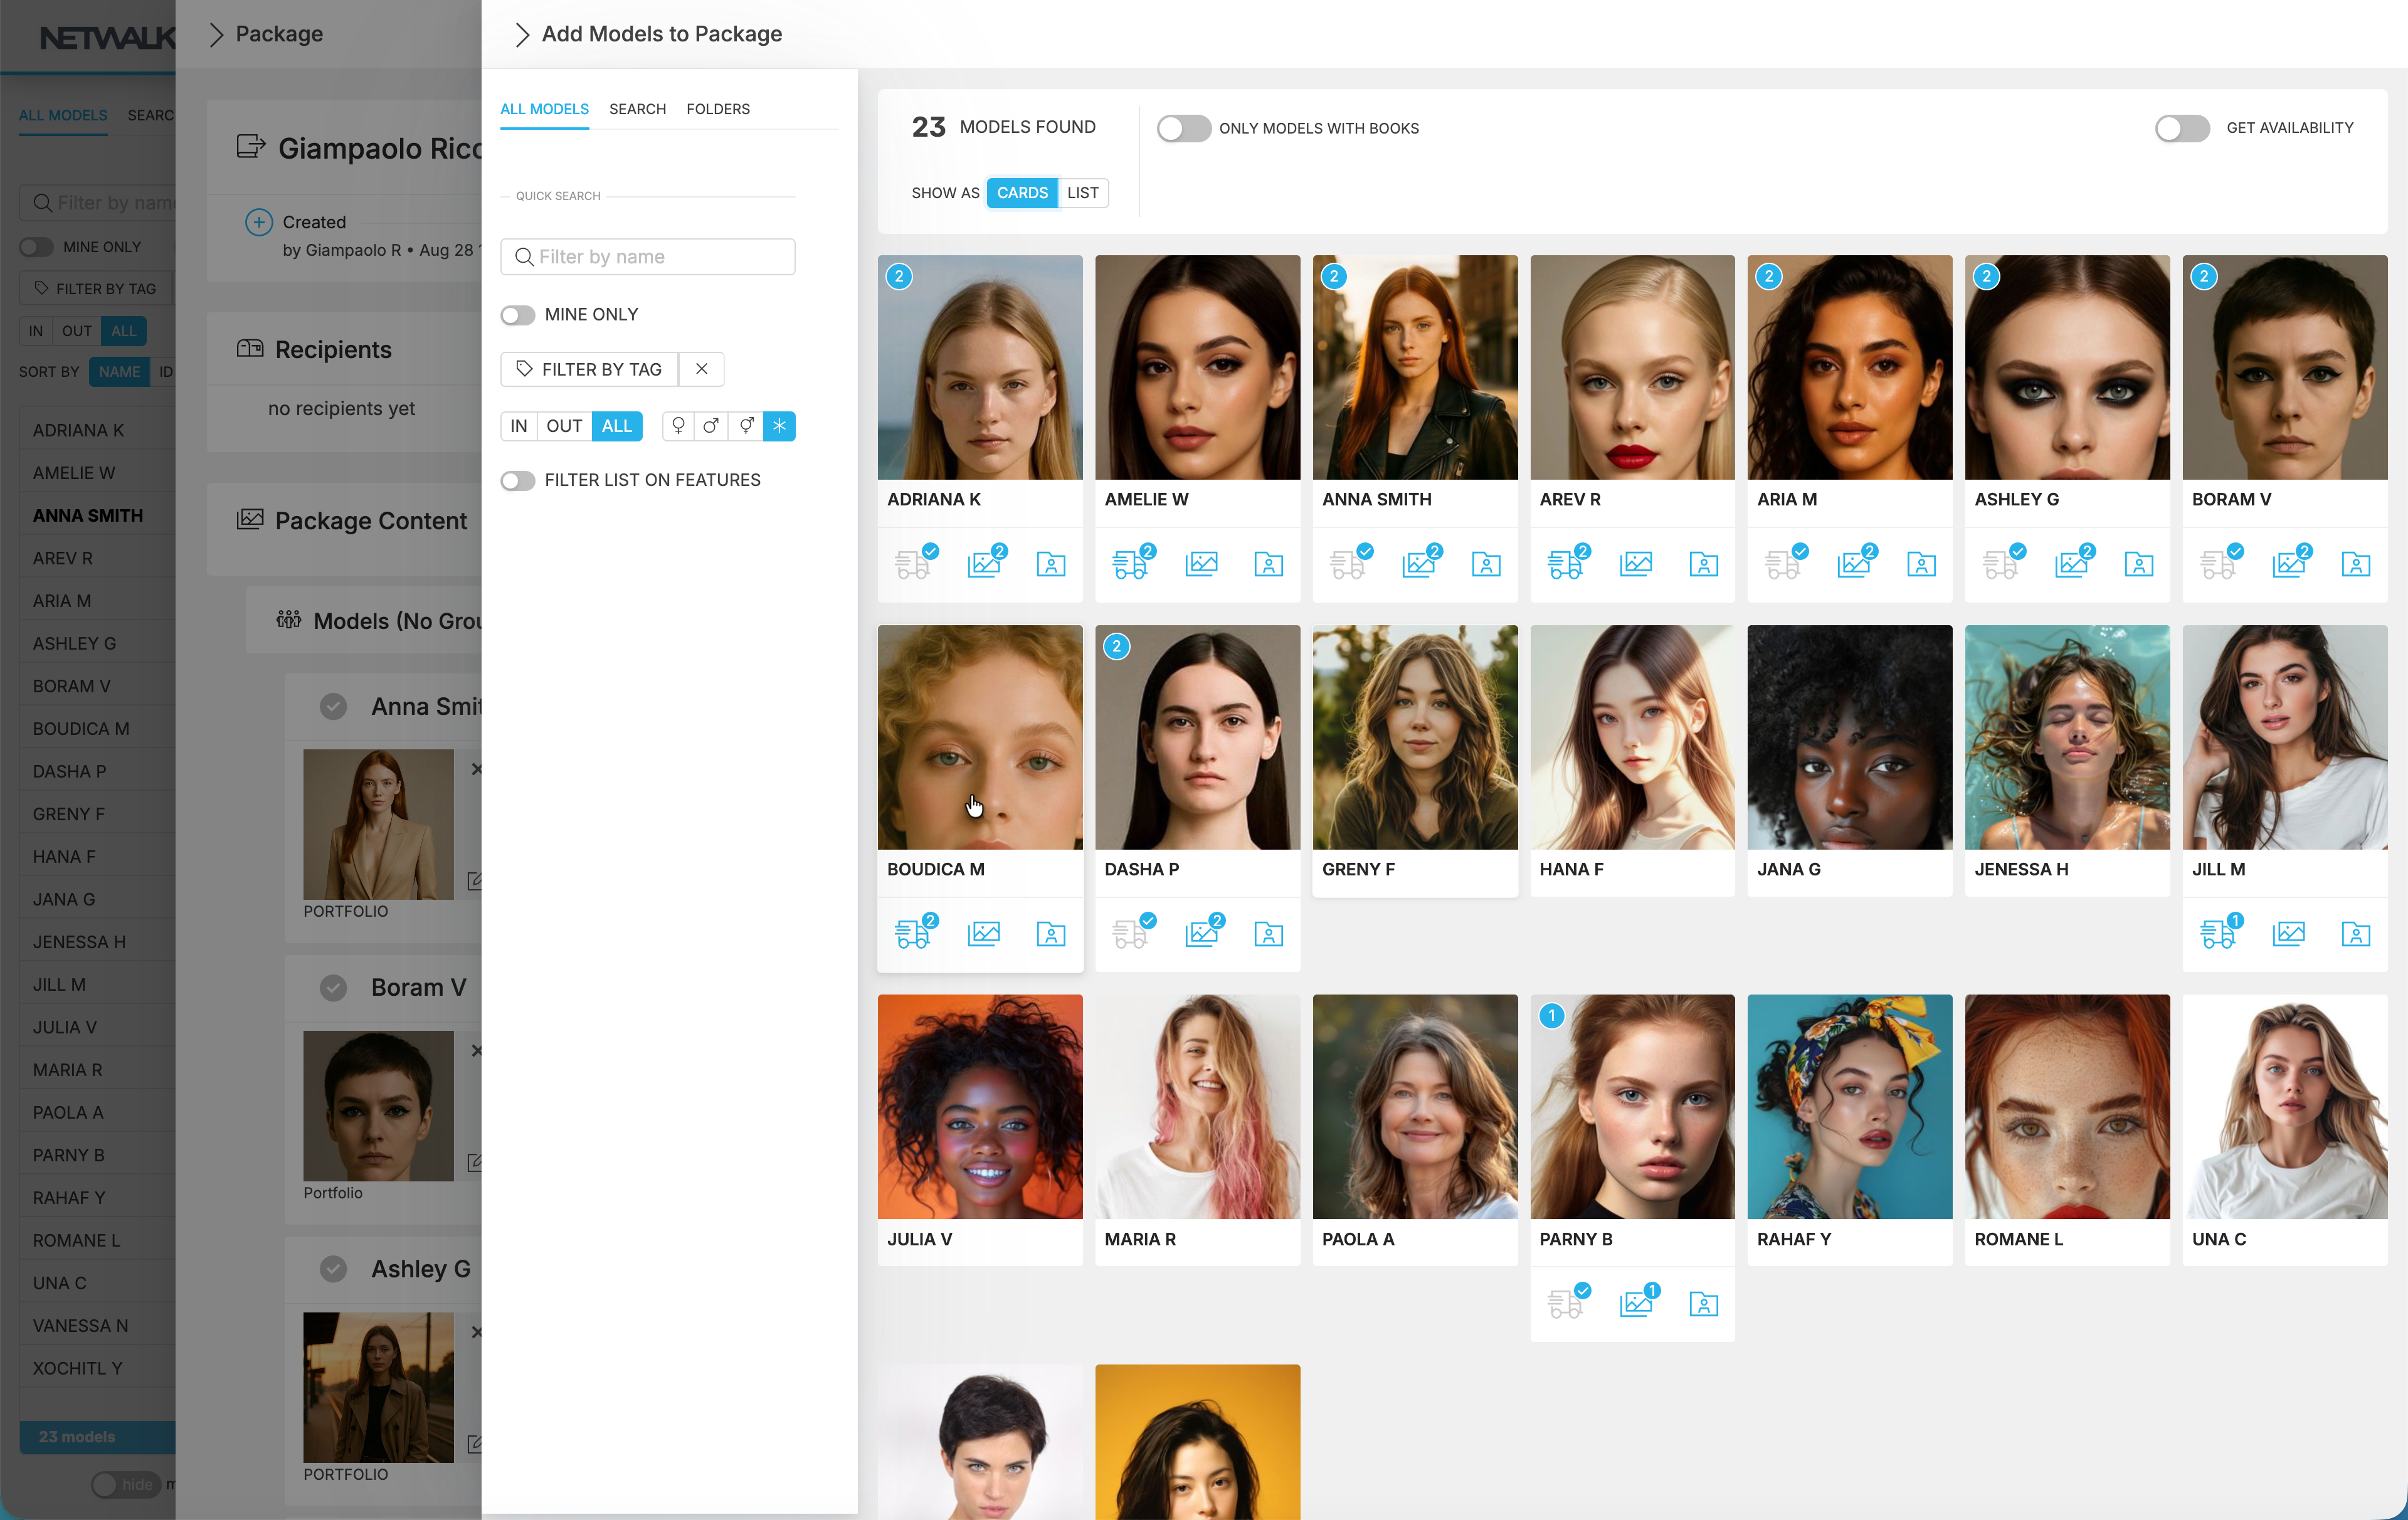Screen dimensions: 2408x1520
Task: Turn on Only Models With Books
Action: pos(1184,128)
